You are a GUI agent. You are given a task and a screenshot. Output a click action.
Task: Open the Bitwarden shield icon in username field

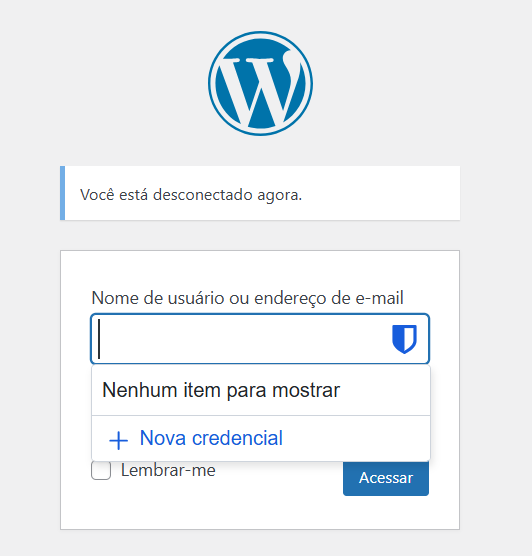coord(404,339)
